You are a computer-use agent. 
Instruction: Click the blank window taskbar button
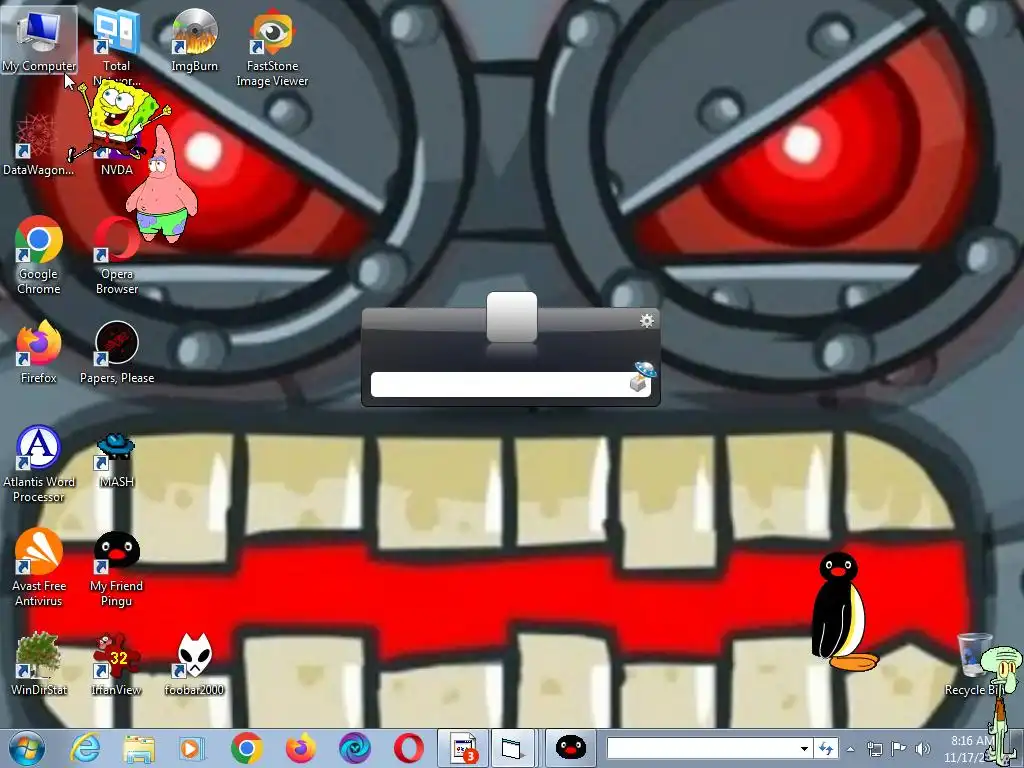(x=513, y=748)
